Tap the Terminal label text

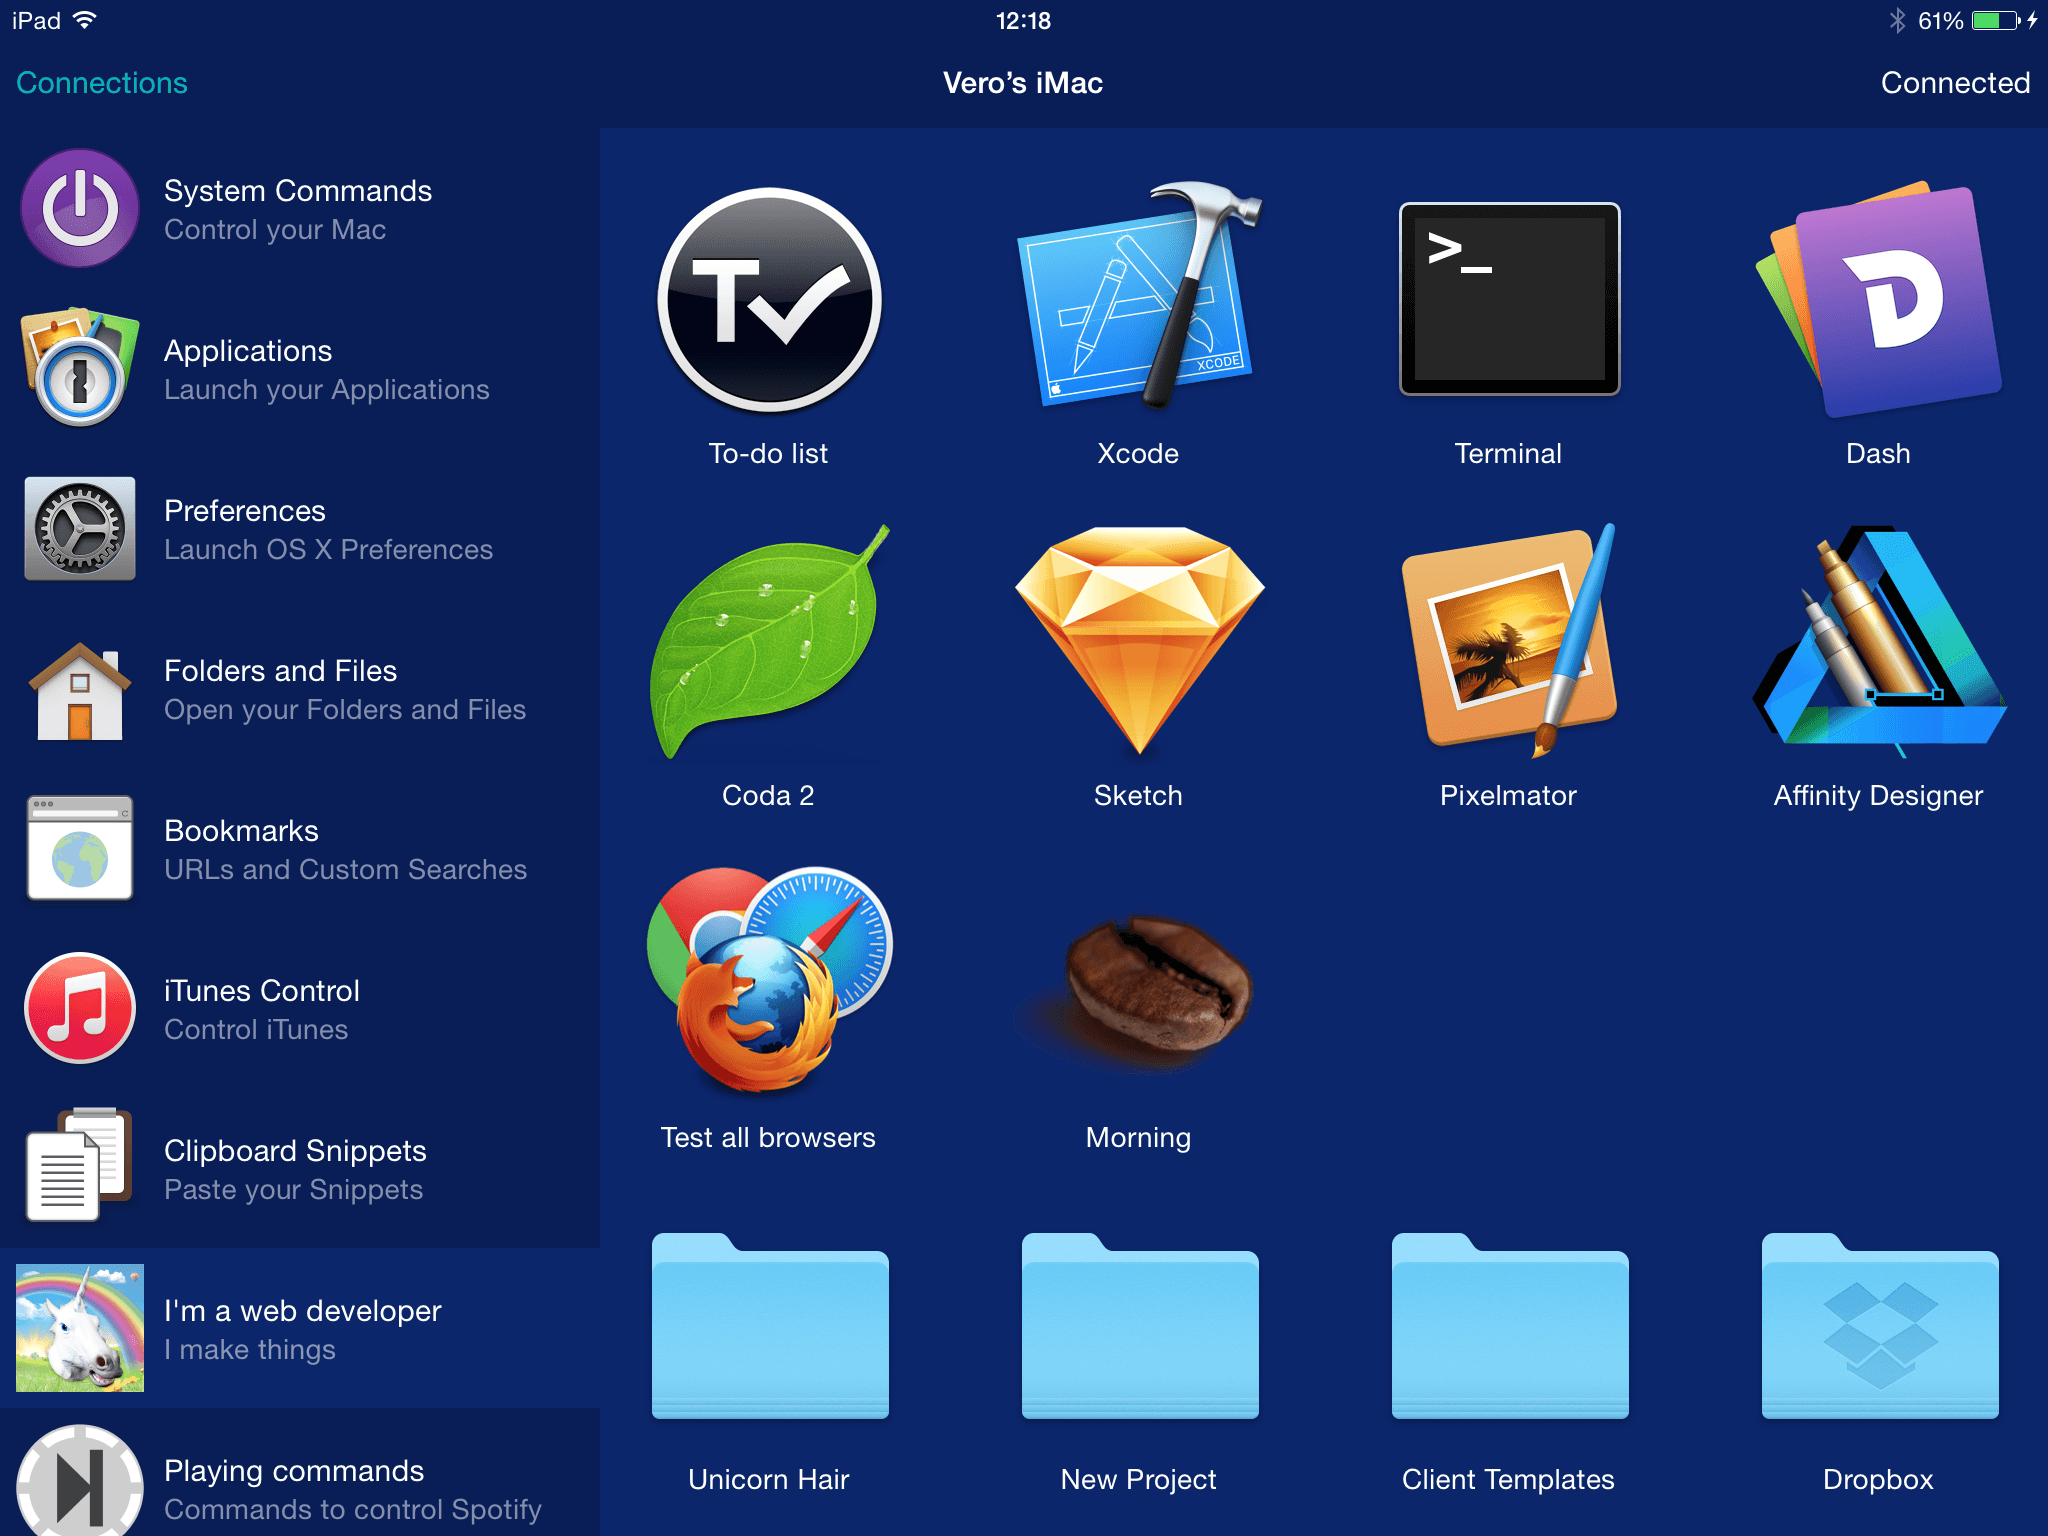click(1508, 454)
